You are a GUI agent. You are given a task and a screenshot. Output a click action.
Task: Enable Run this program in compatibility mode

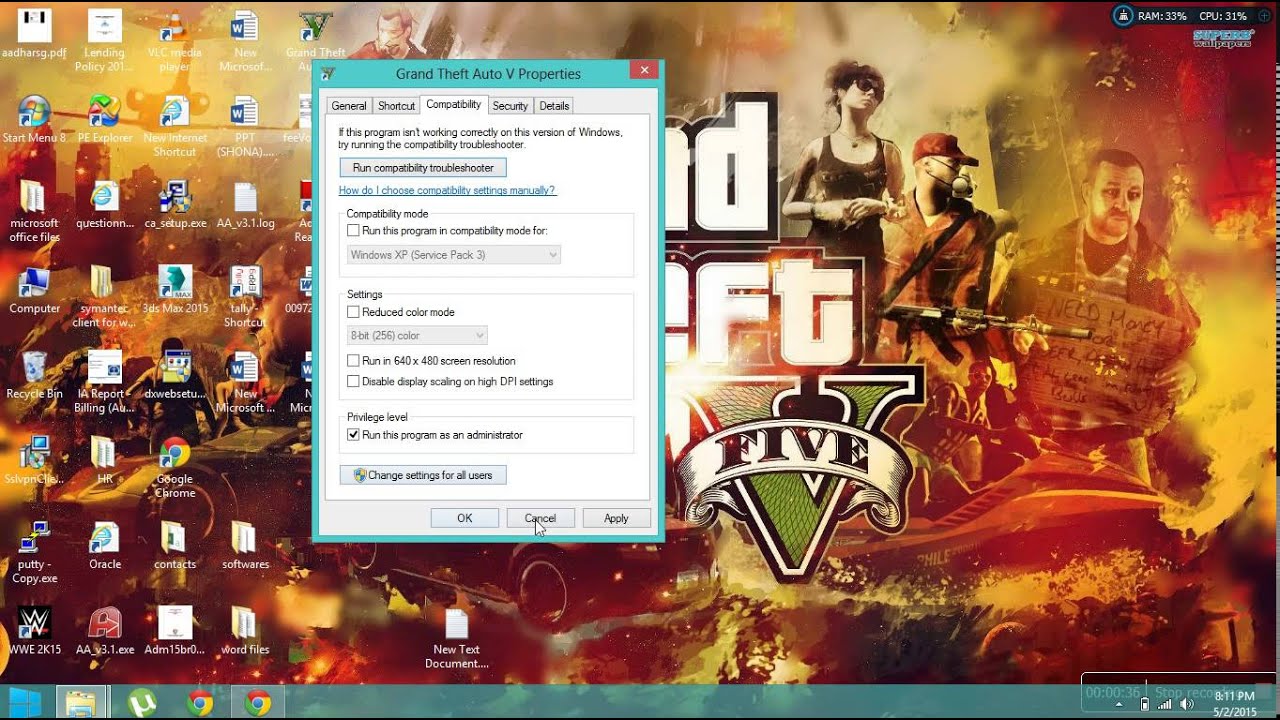coord(353,230)
